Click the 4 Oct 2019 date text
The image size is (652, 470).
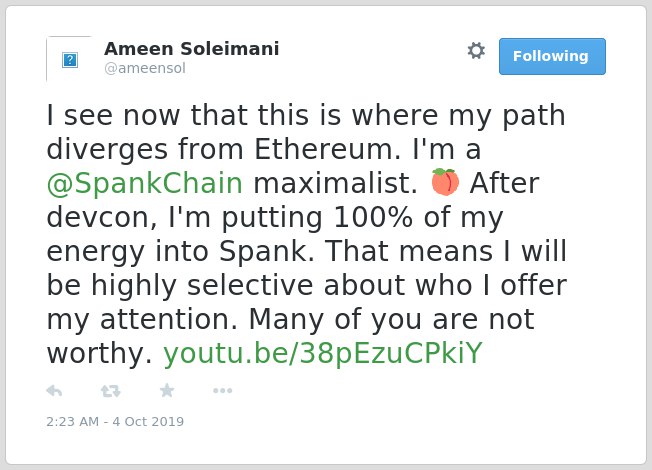tap(148, 421)
